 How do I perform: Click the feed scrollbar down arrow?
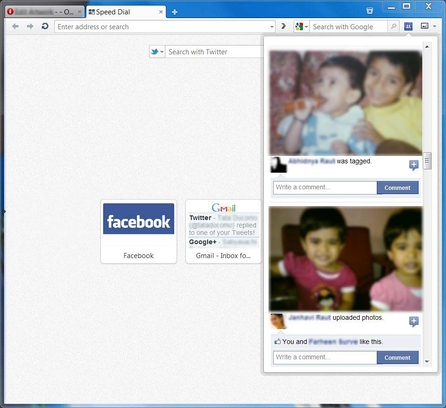click(x=427, y=361)
